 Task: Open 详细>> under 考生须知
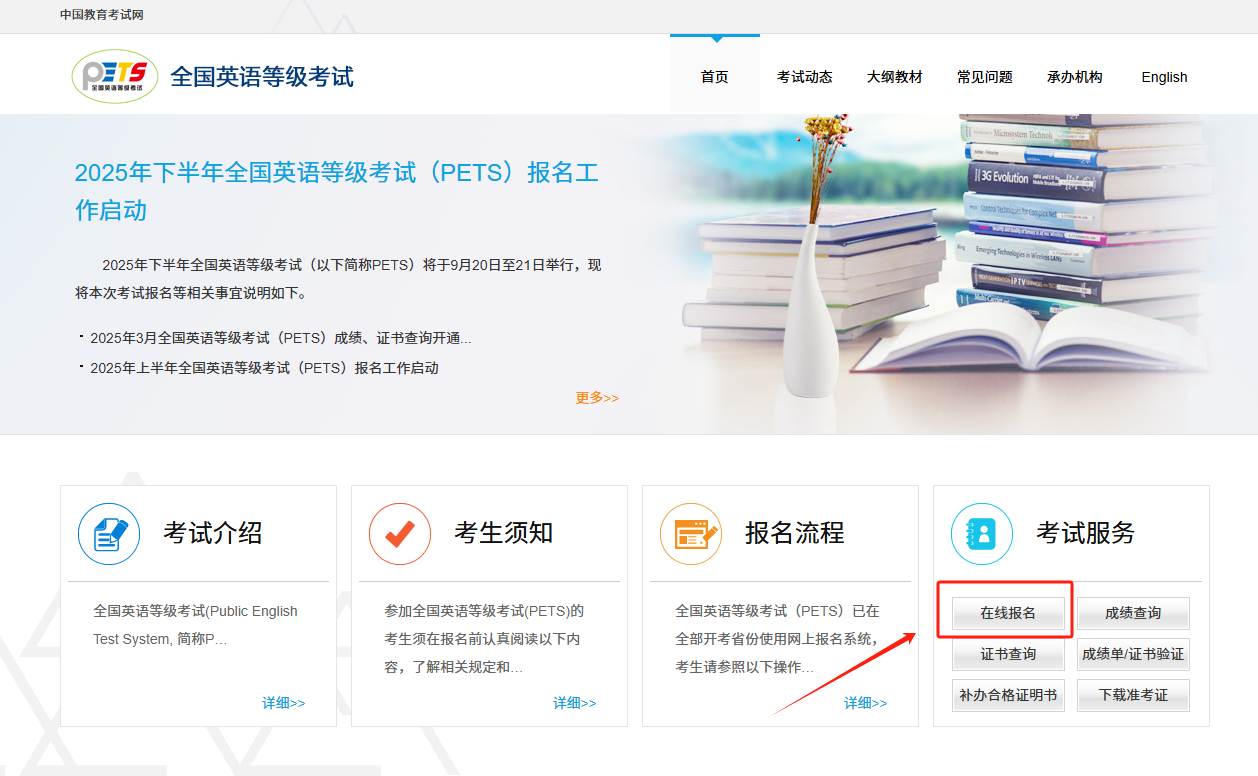(575, 703)
